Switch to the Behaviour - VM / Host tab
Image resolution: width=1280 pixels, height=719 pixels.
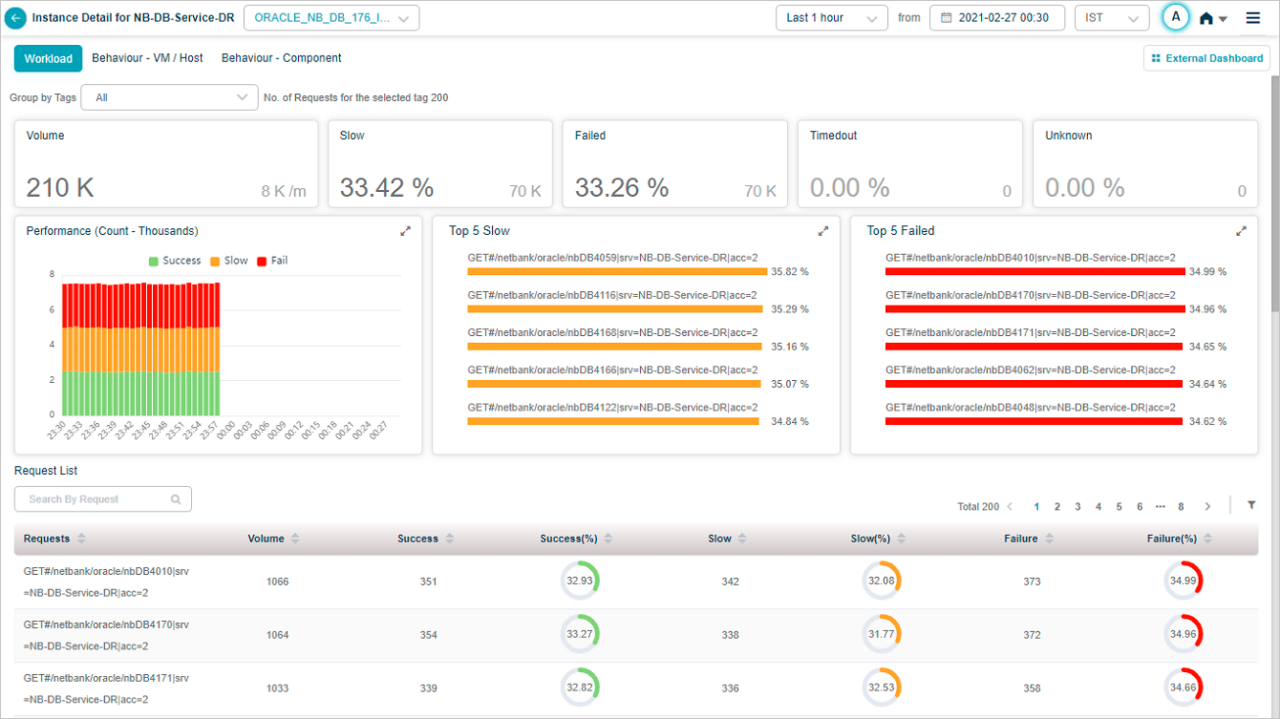[147, 58]
